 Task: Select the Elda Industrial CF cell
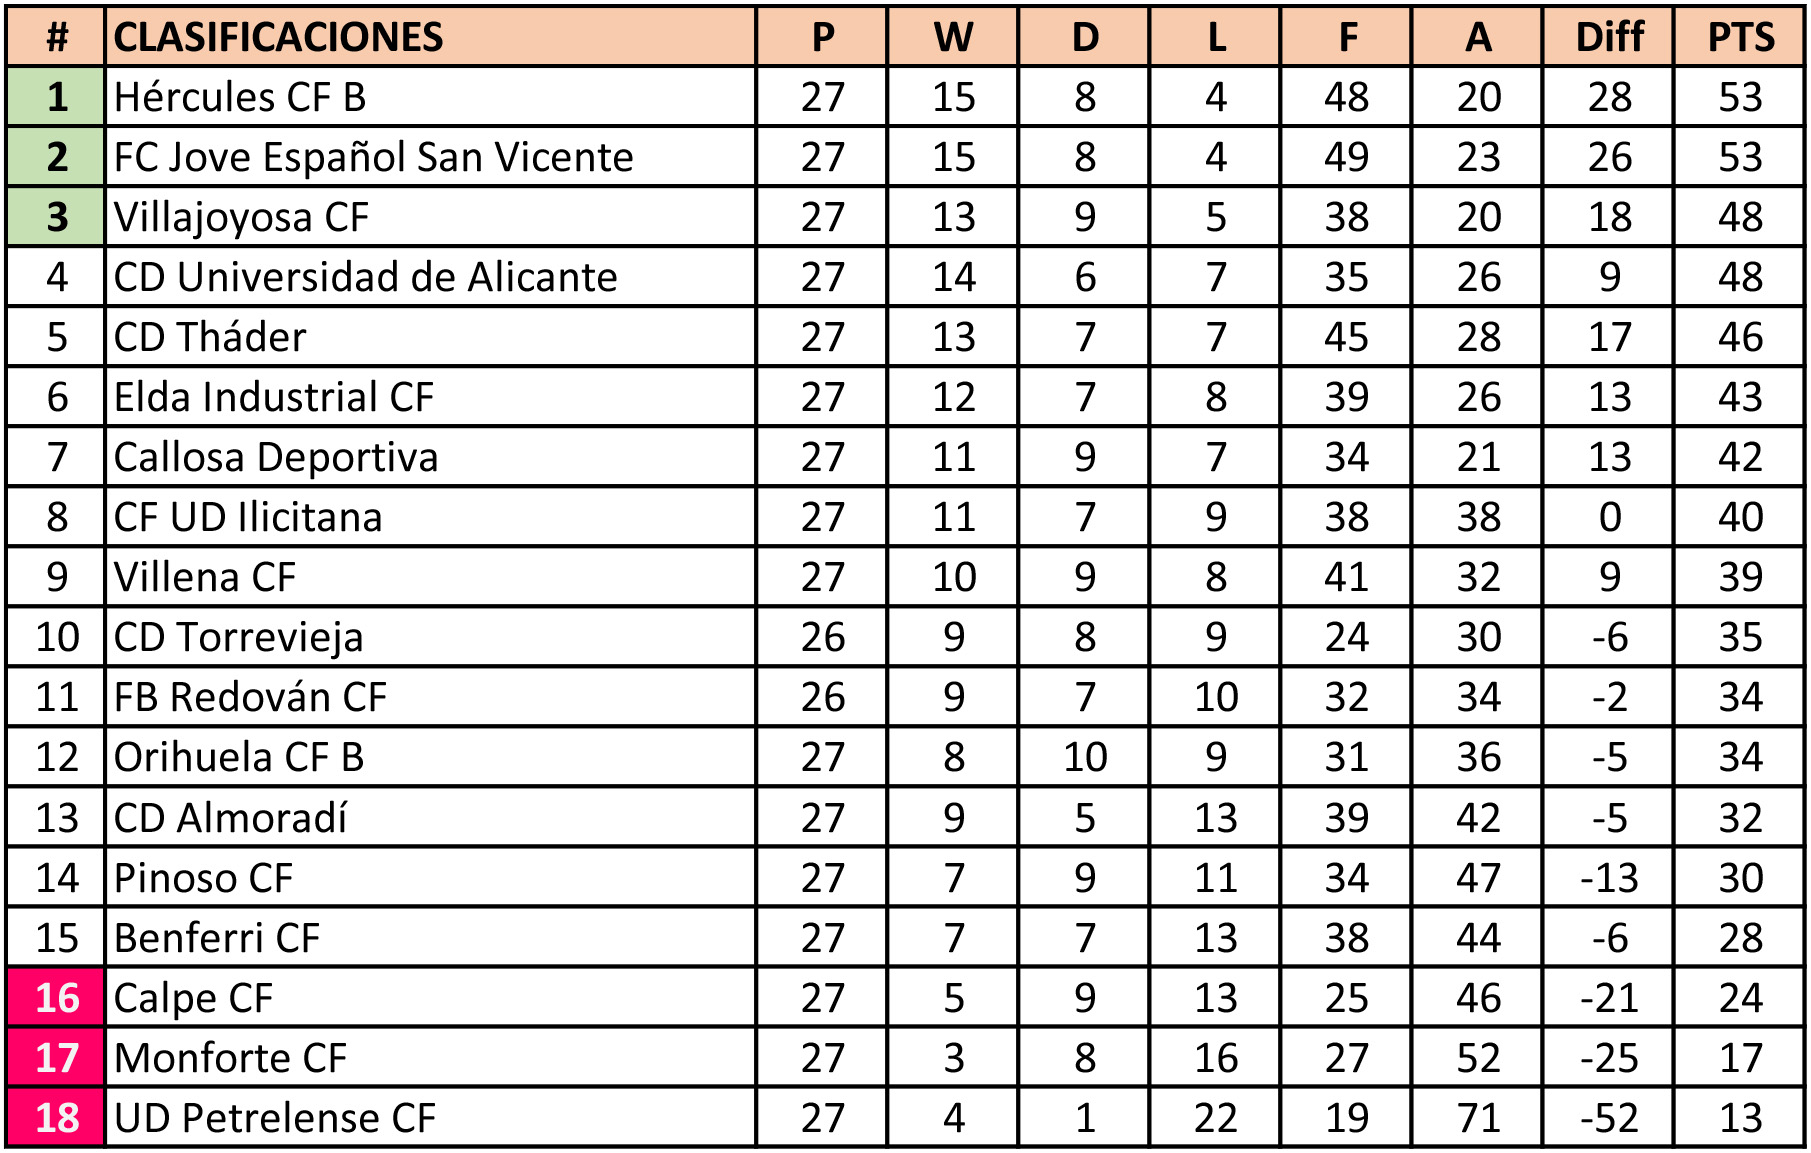click(274, 397)
